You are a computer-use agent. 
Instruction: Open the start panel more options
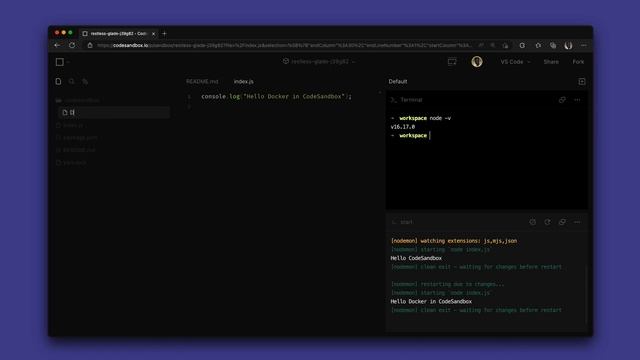pyautogui.click(x=577, y=222)
